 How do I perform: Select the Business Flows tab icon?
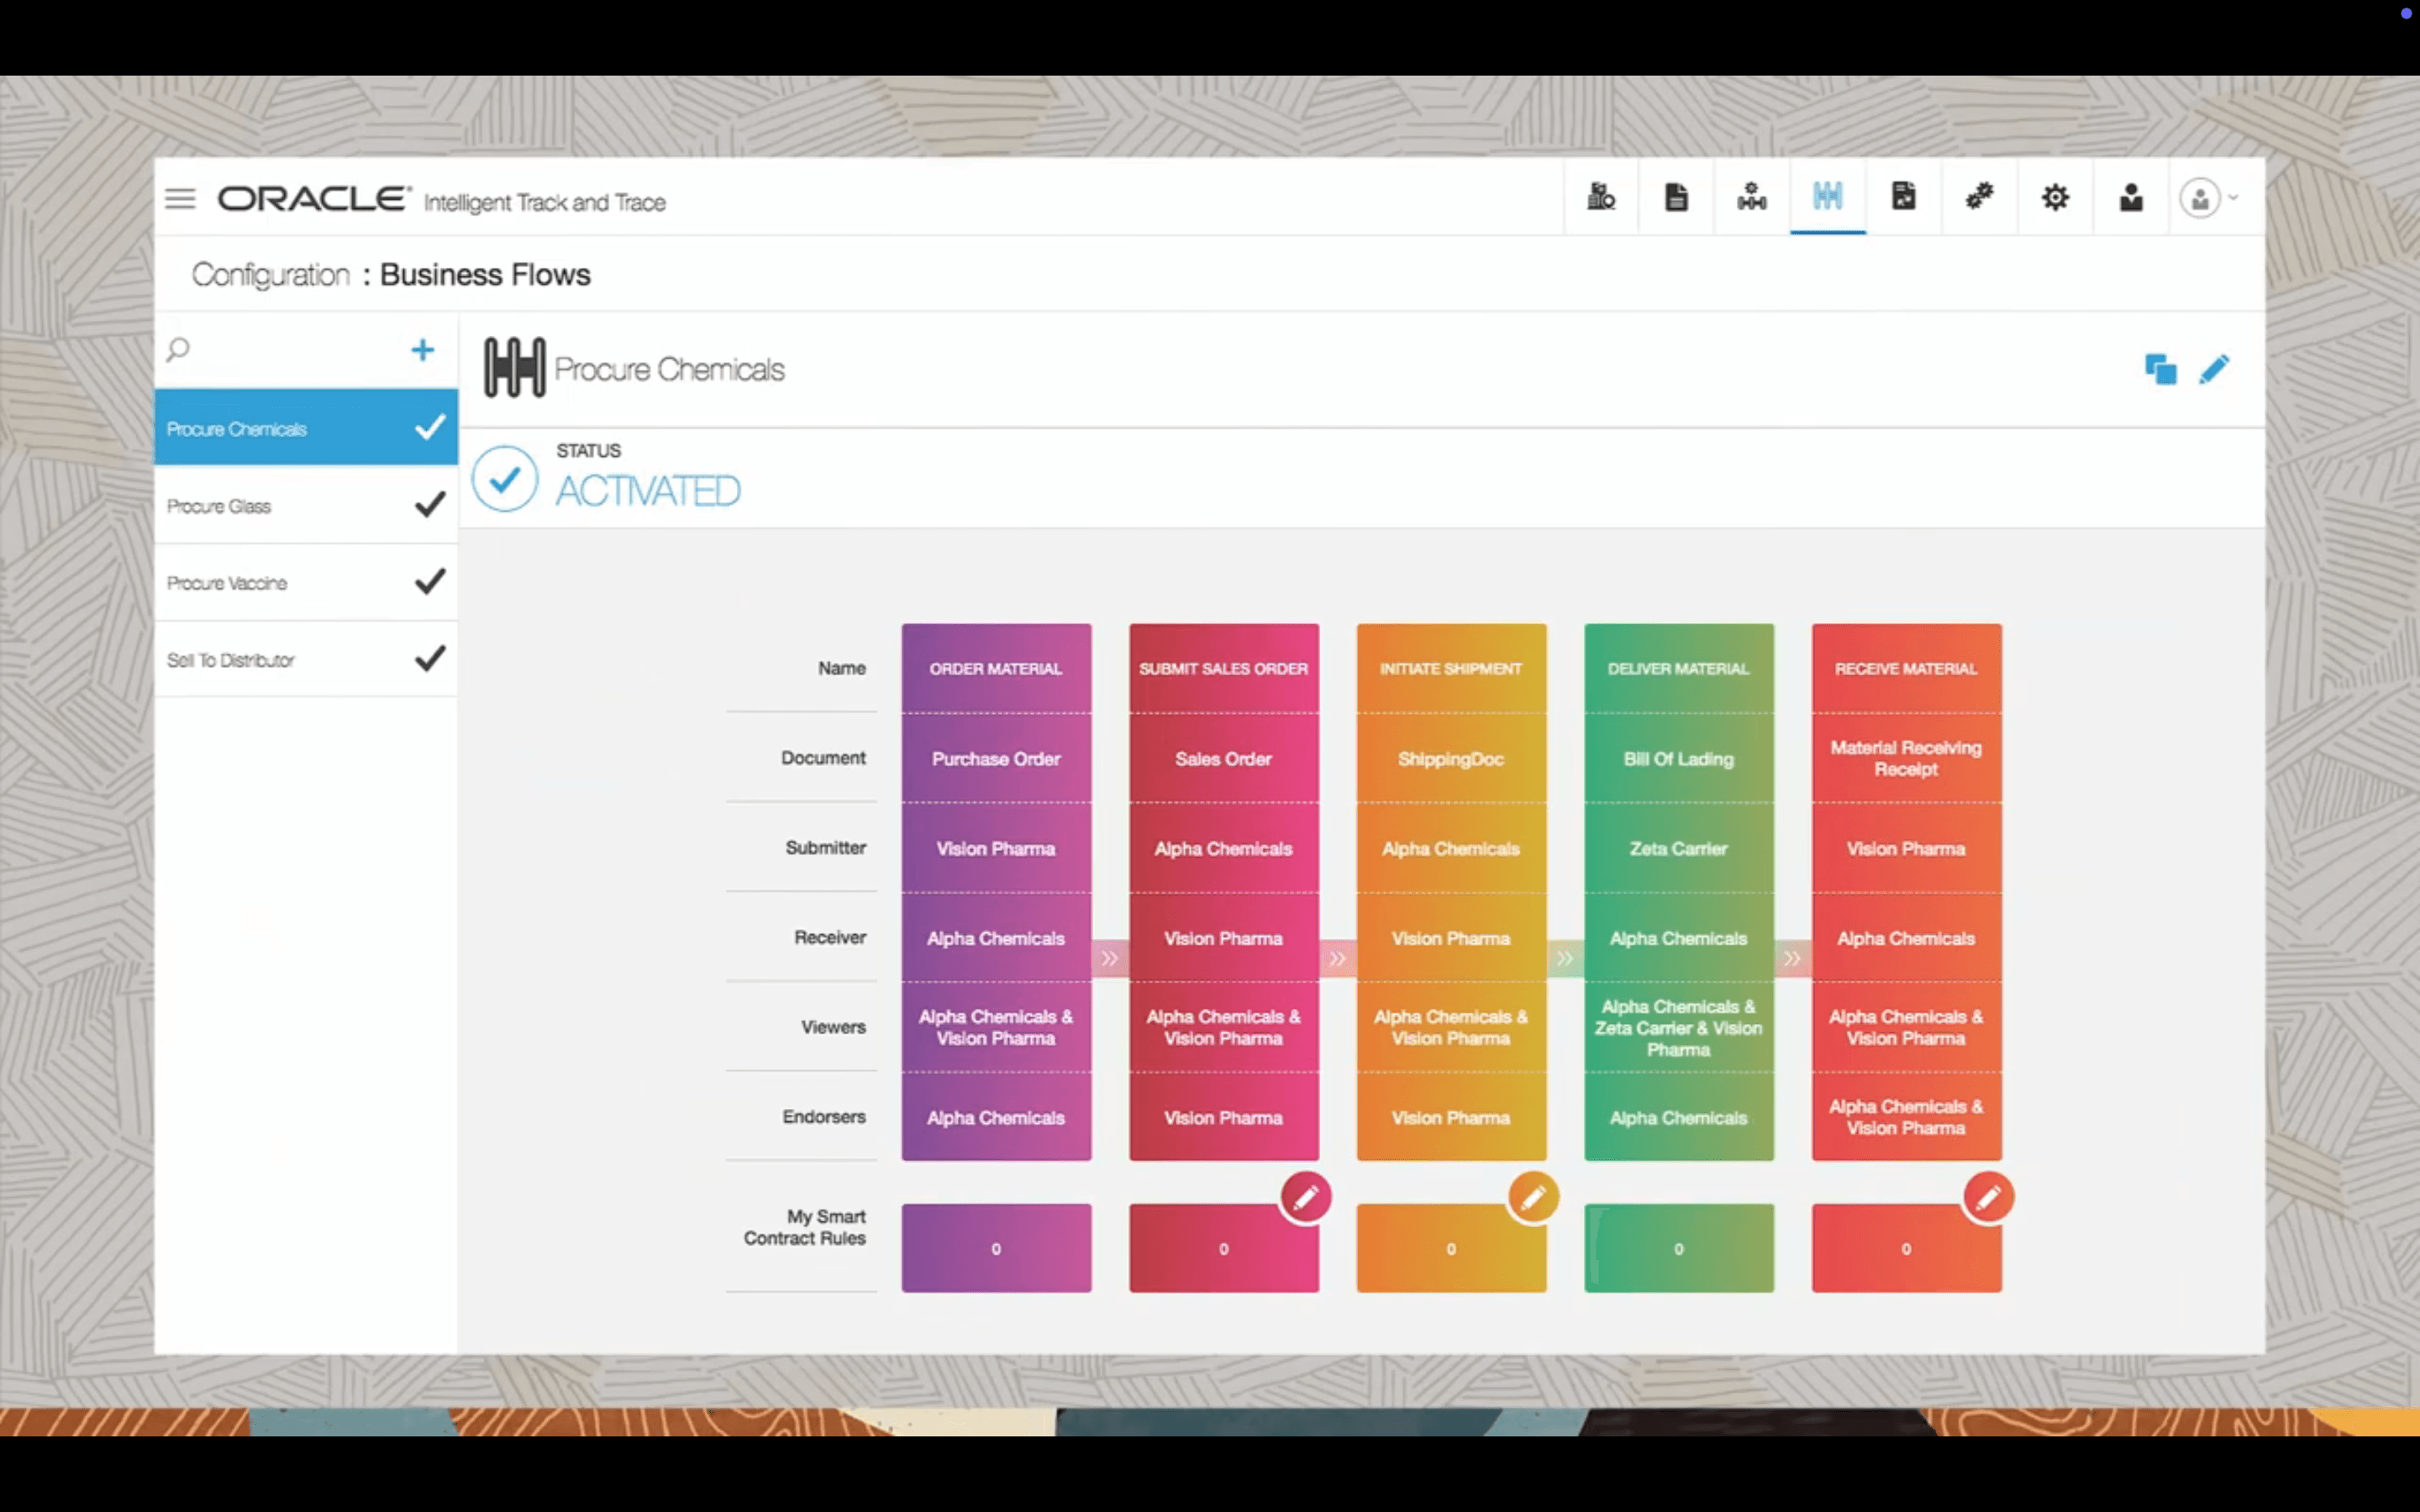click(1827, 197)
